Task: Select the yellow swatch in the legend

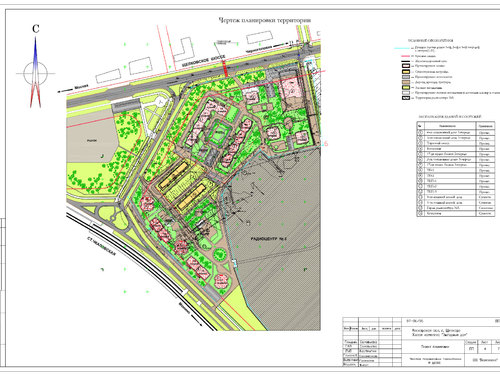Action: 406,72
